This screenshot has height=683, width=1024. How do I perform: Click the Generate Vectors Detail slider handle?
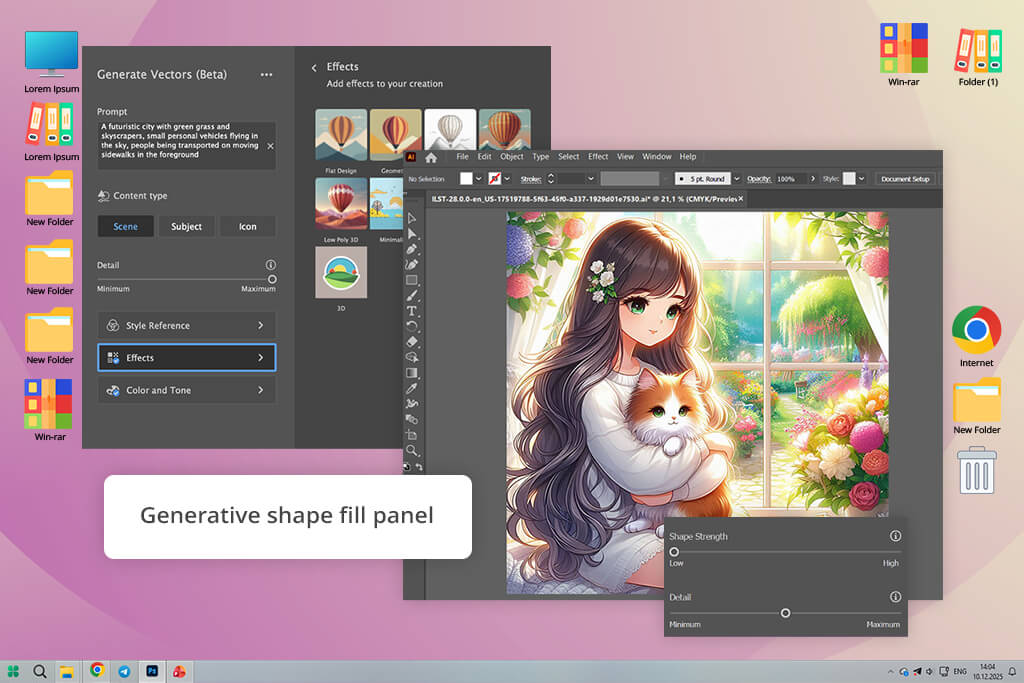click(x=272, y=279)
